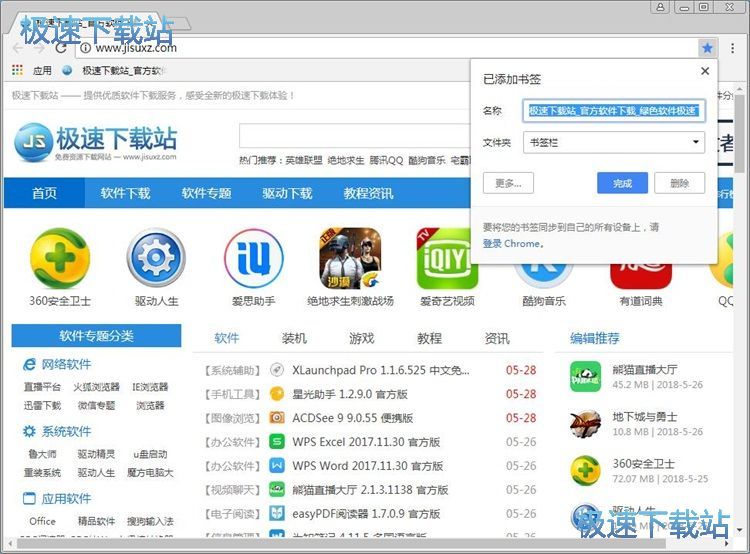This screenshot has height=554, width=750.
Task: Open the Chrome three-dot menu
Action: pyautogui.click(x=732, y=48)
